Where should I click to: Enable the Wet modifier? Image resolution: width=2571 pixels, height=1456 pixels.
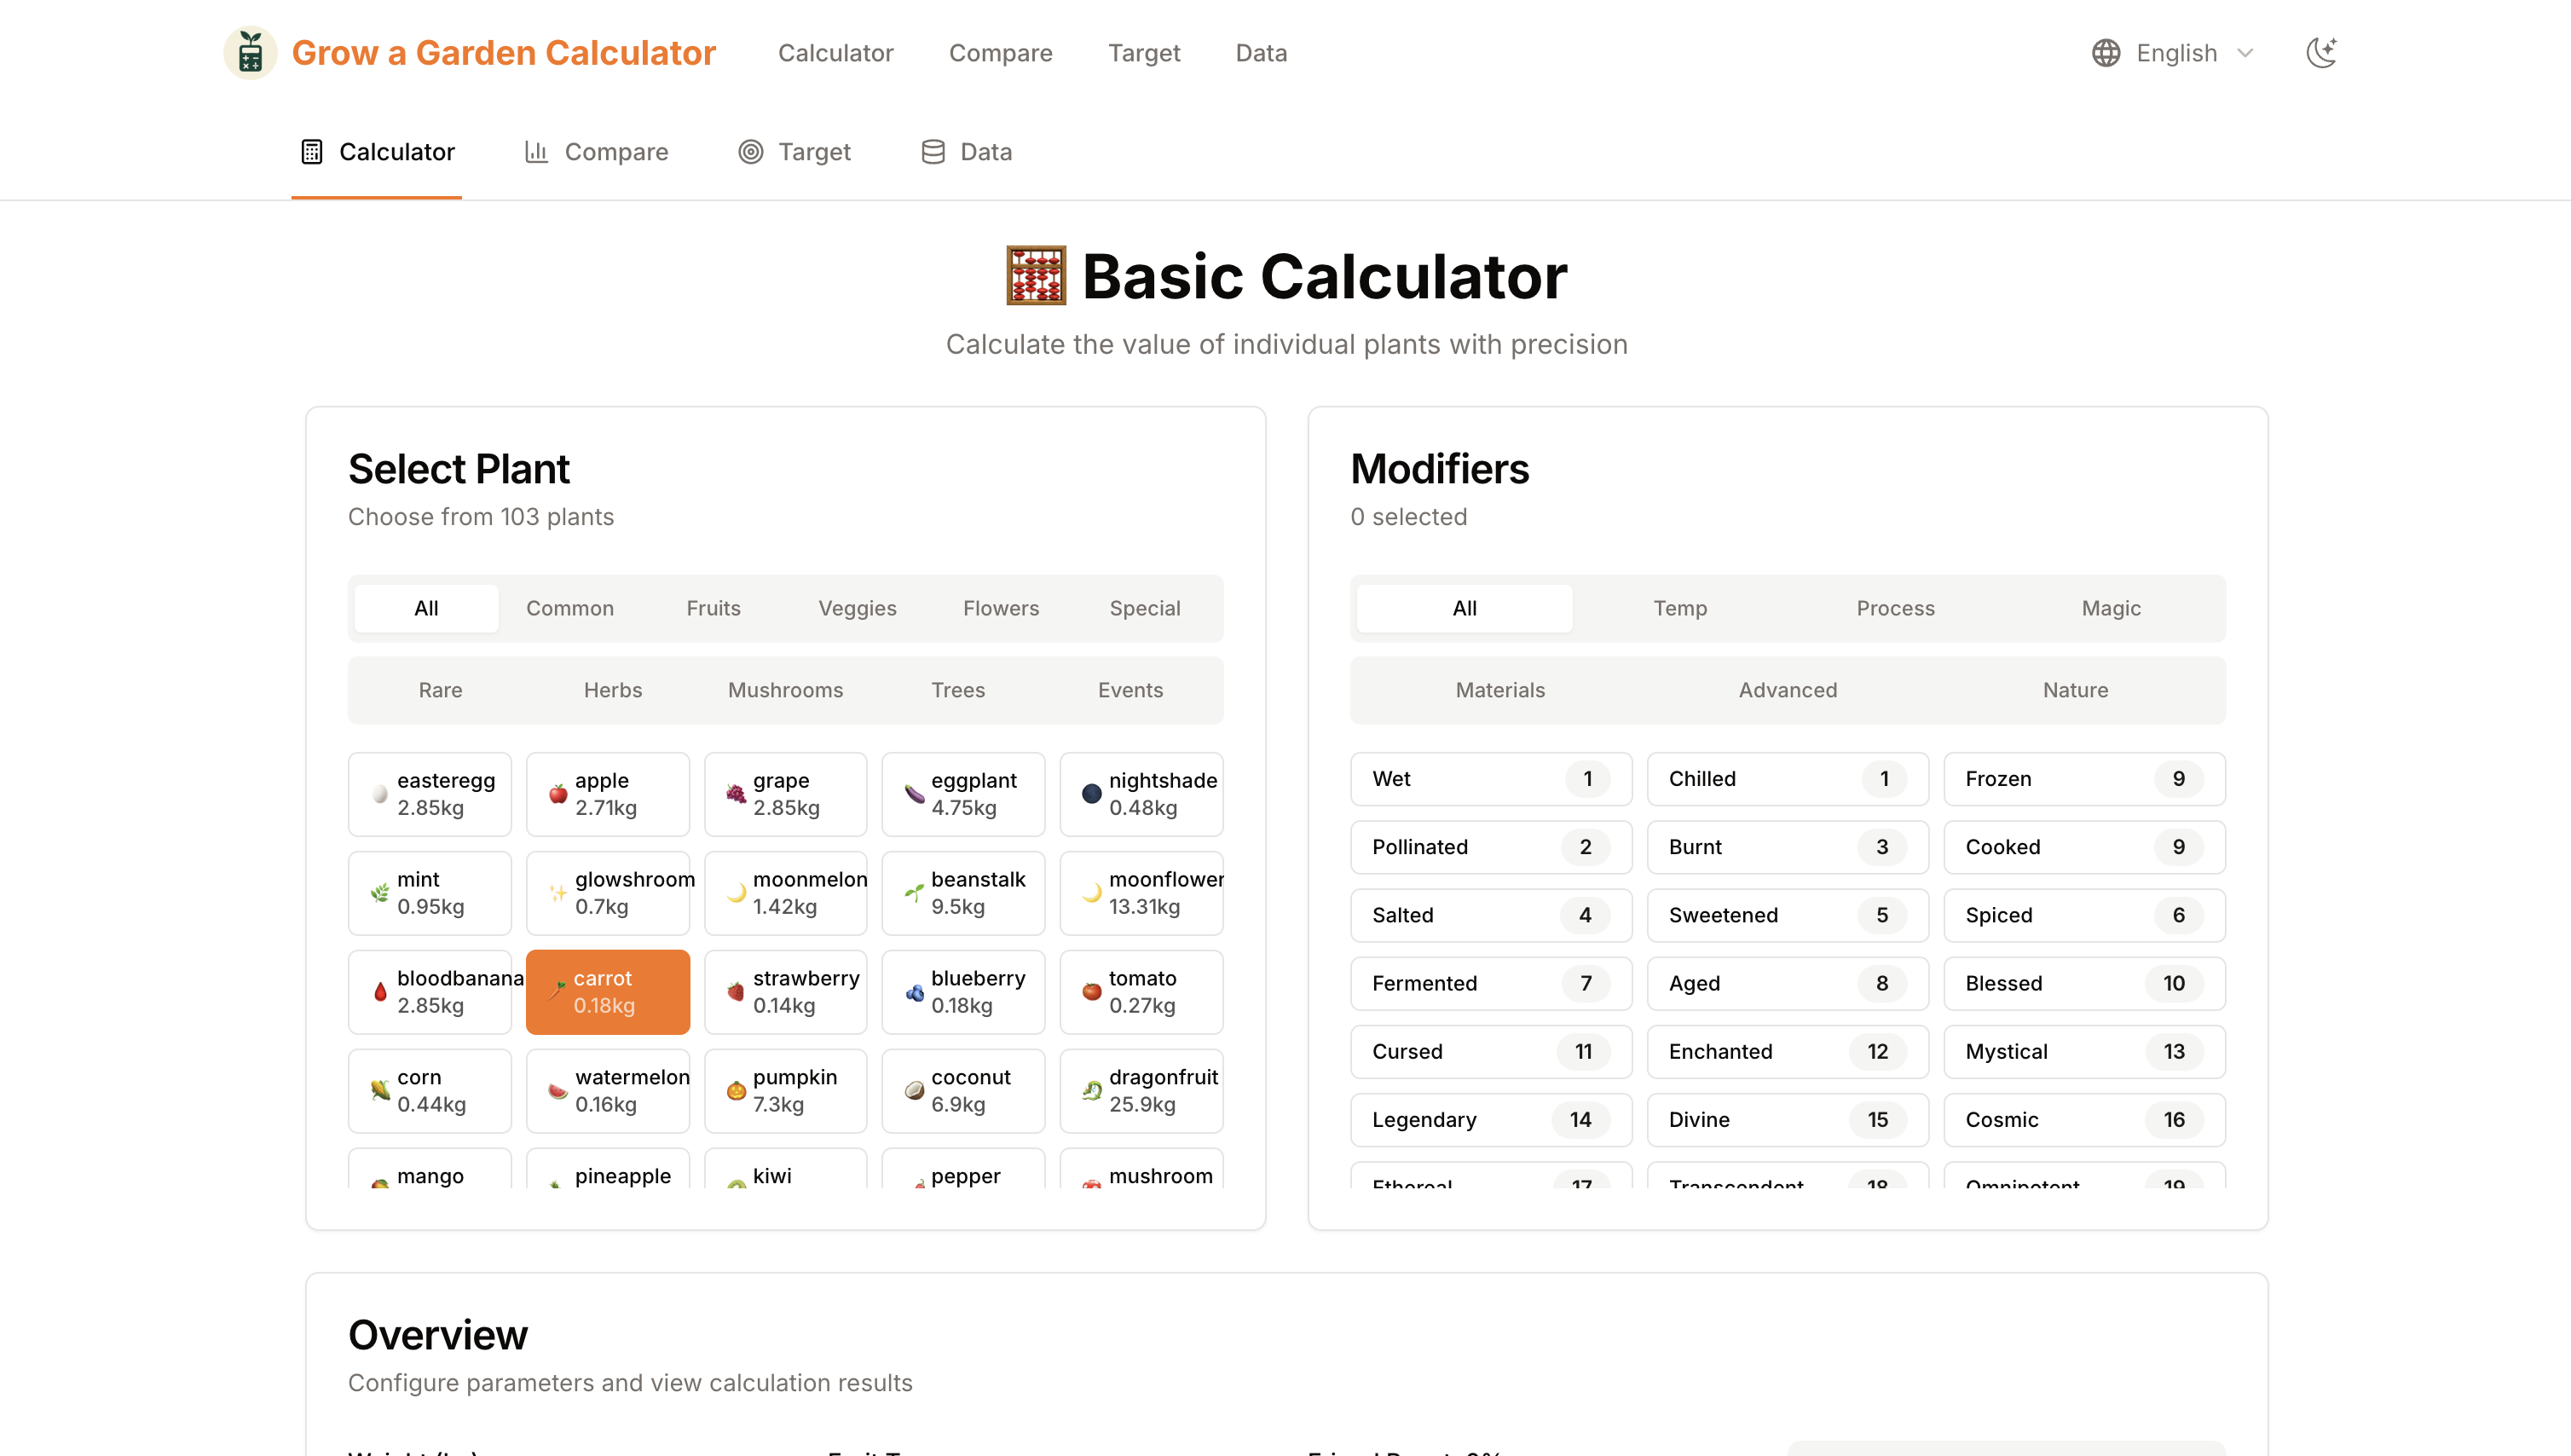pos(1490,779)
